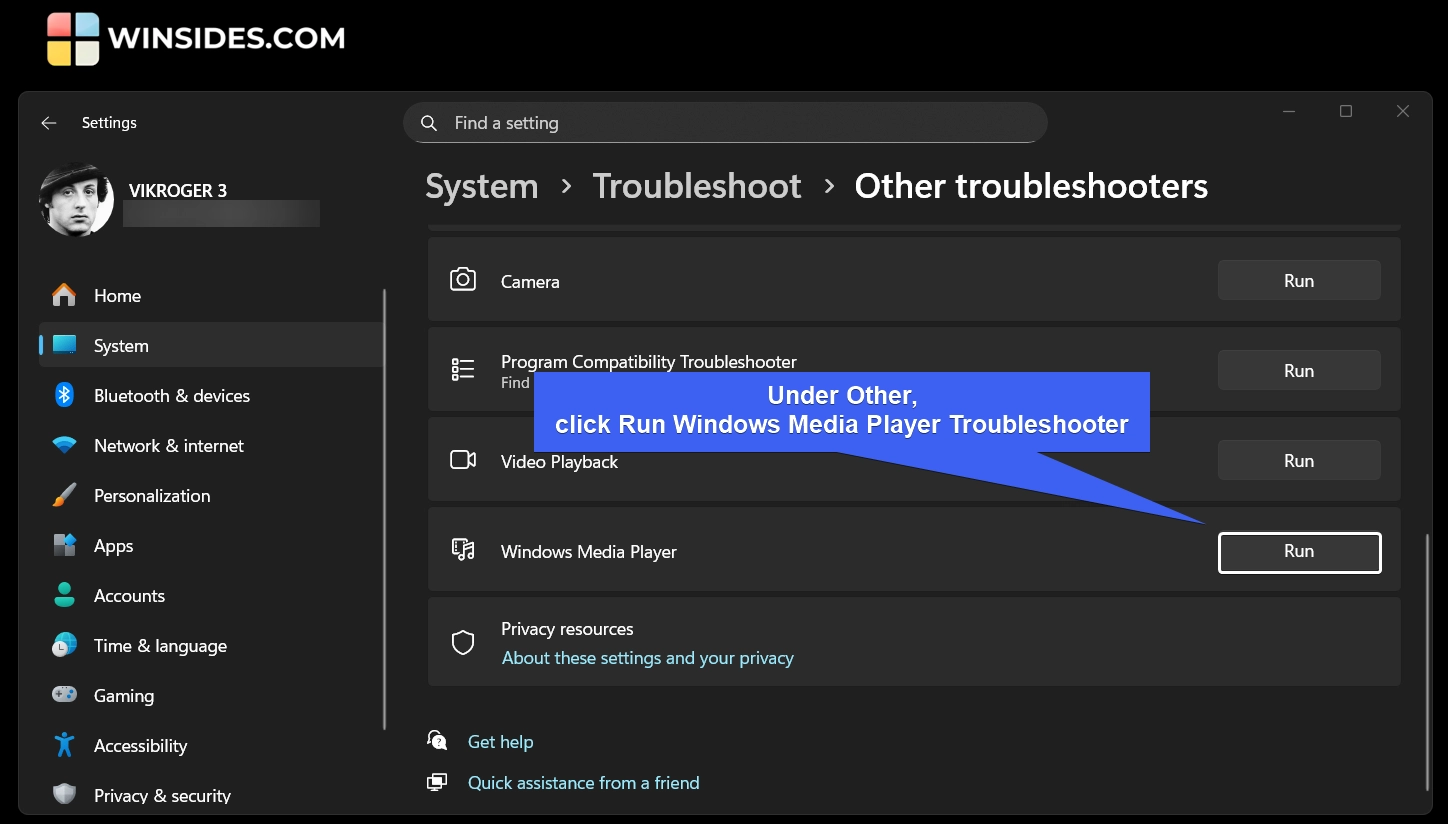Go to Personalization settings
This screenshot has width=1448, height=824.
pyautogui.click(x=152, y=496)
